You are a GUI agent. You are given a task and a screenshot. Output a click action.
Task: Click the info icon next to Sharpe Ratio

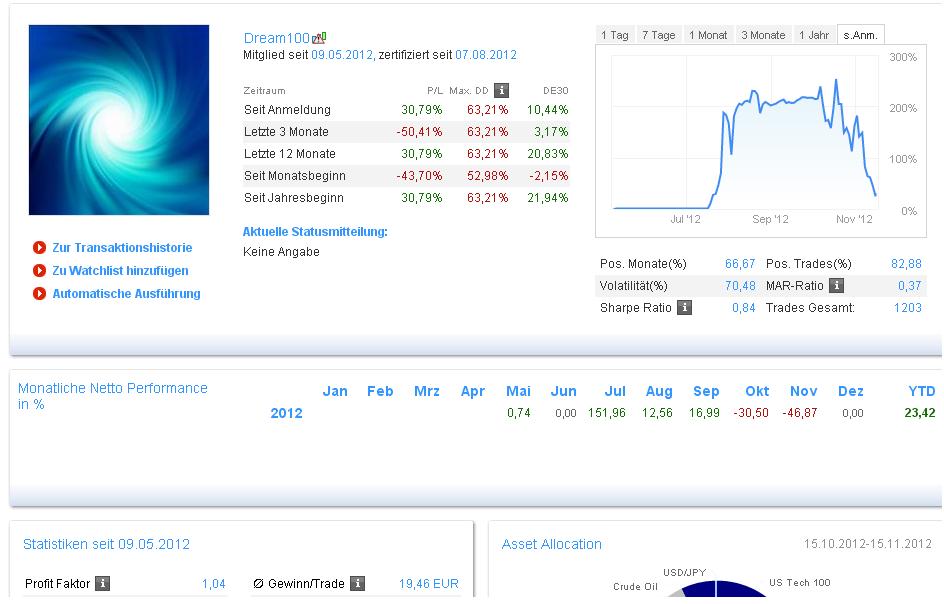[684, 308]
